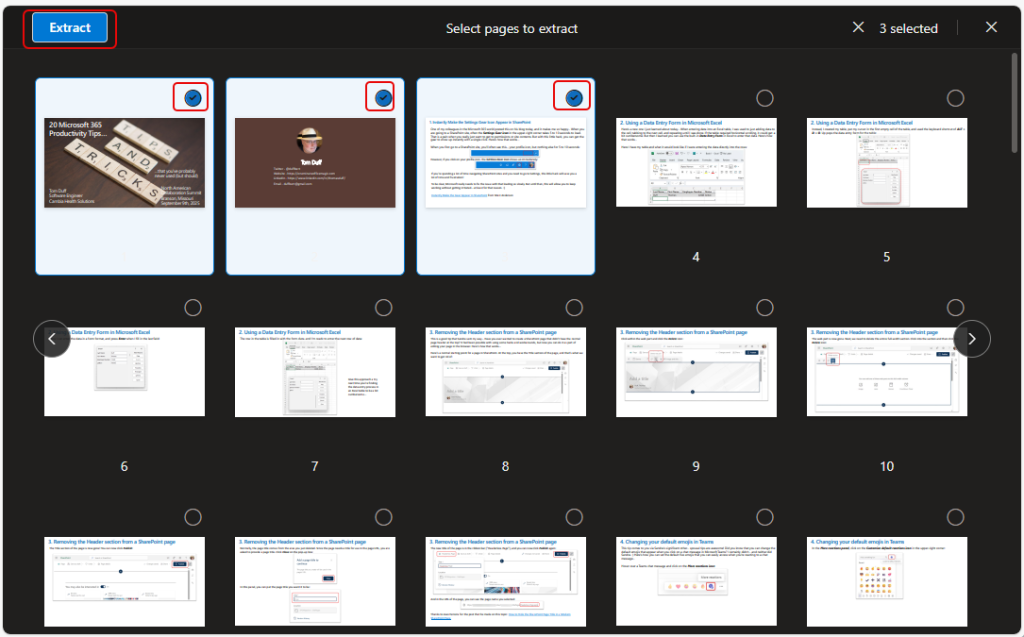Viewport: 1024px width, 637px height.
Task: Click the page 10 thumbnail
Action: click(x=887, y=372)
